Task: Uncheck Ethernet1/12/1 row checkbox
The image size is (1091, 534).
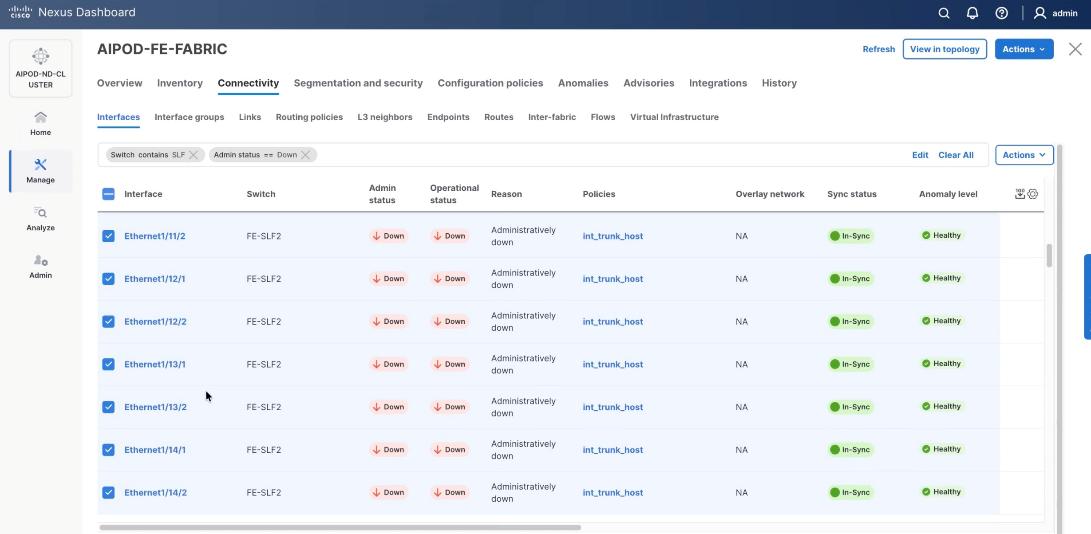Action: 109,278
